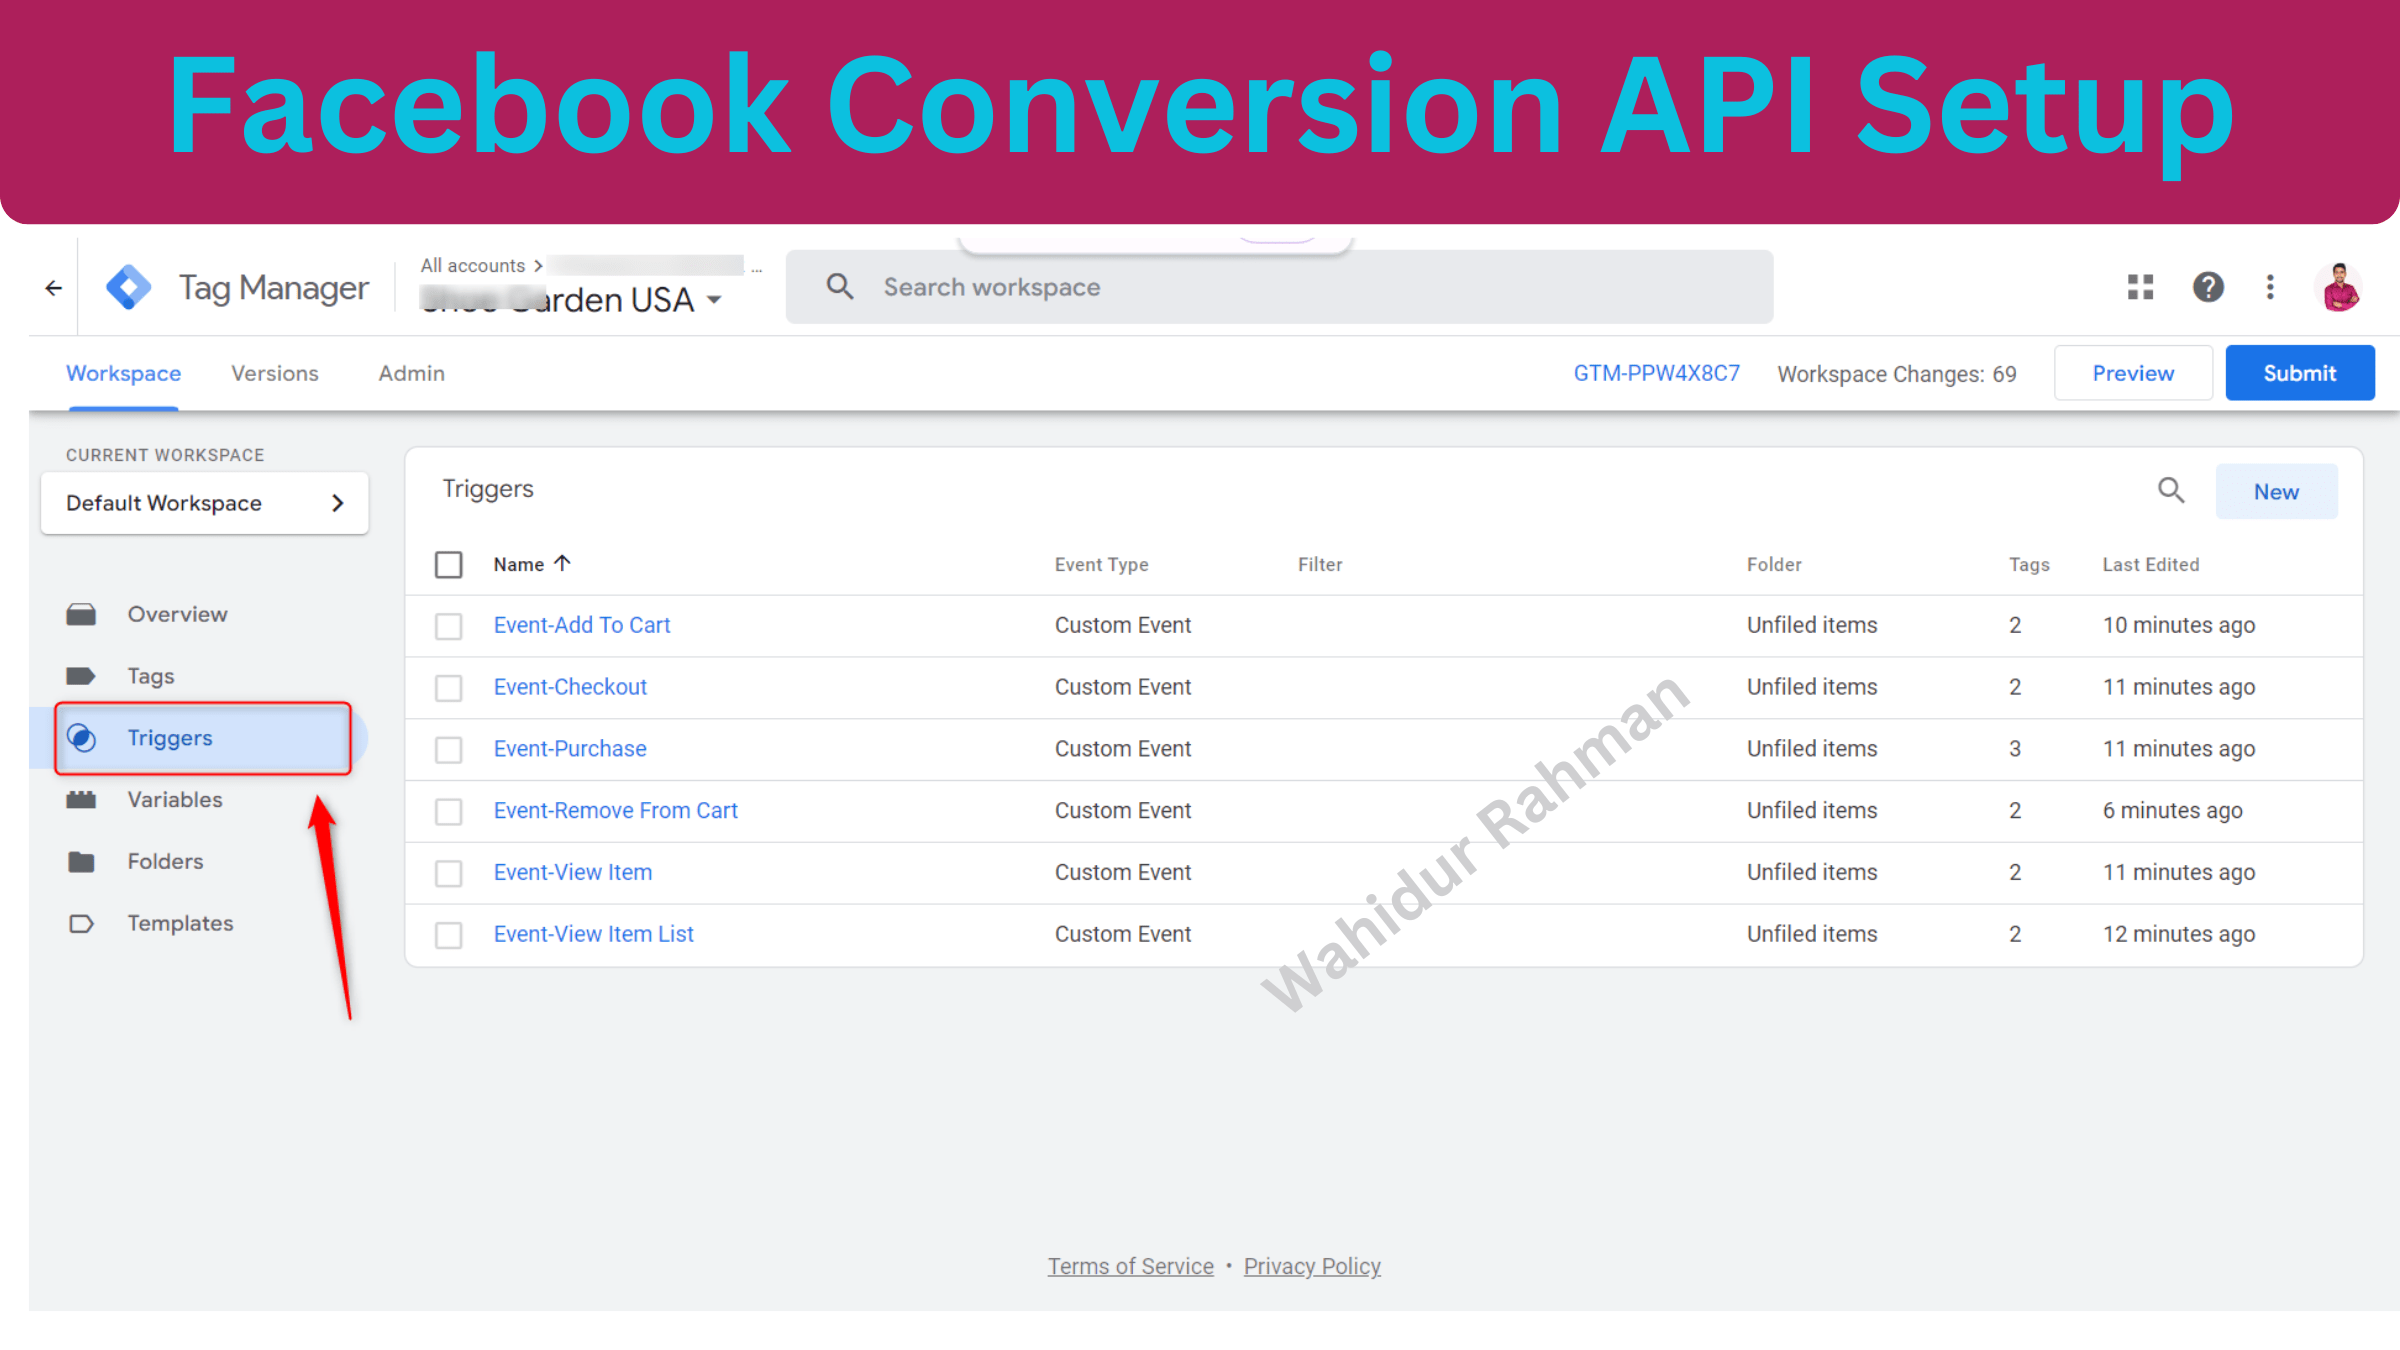Check the Event-View Item List row checkbox

[x=449, y=935]
